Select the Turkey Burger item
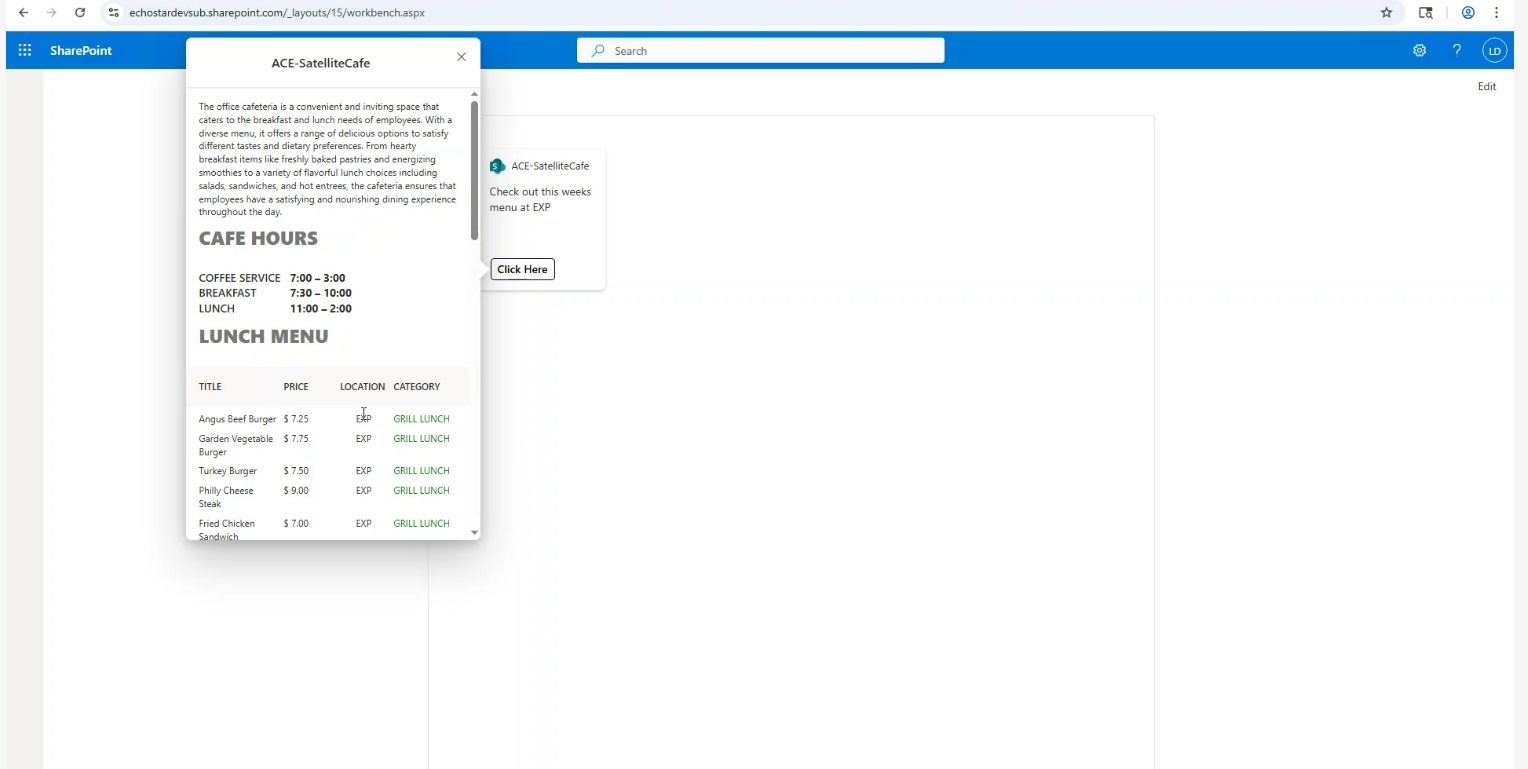This screenshot has height=769, width=1528. [228, 471]
